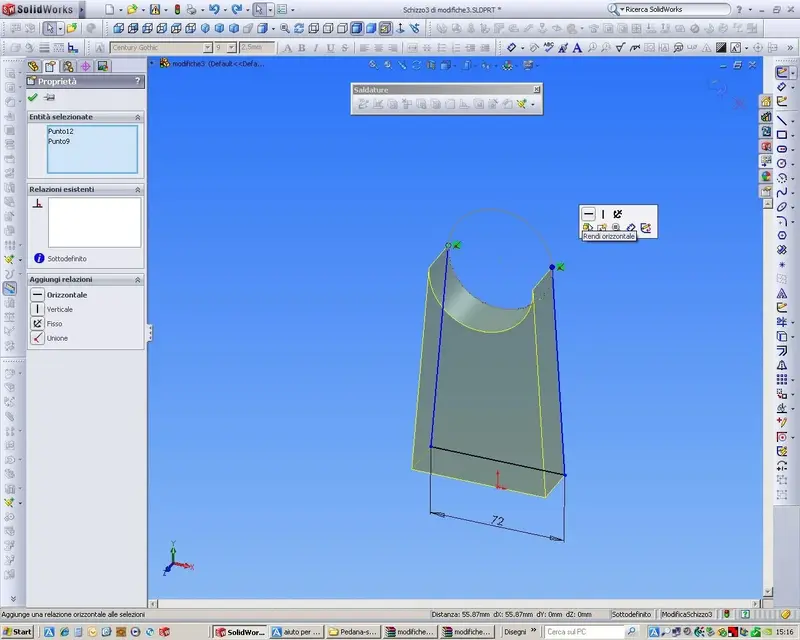The height and width of the screenshot is (640, 800).
Task: Select Punto12 in selected entities list
Action: pos(61,131)
